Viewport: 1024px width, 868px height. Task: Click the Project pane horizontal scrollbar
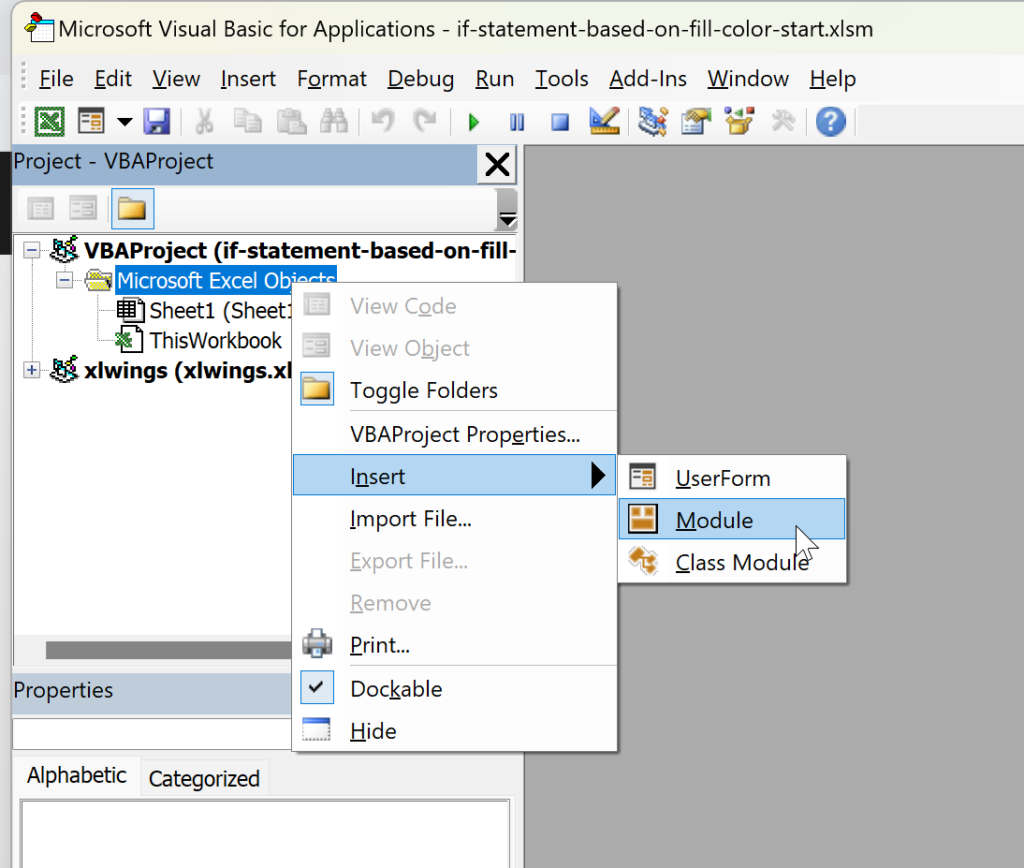[168, 649]
